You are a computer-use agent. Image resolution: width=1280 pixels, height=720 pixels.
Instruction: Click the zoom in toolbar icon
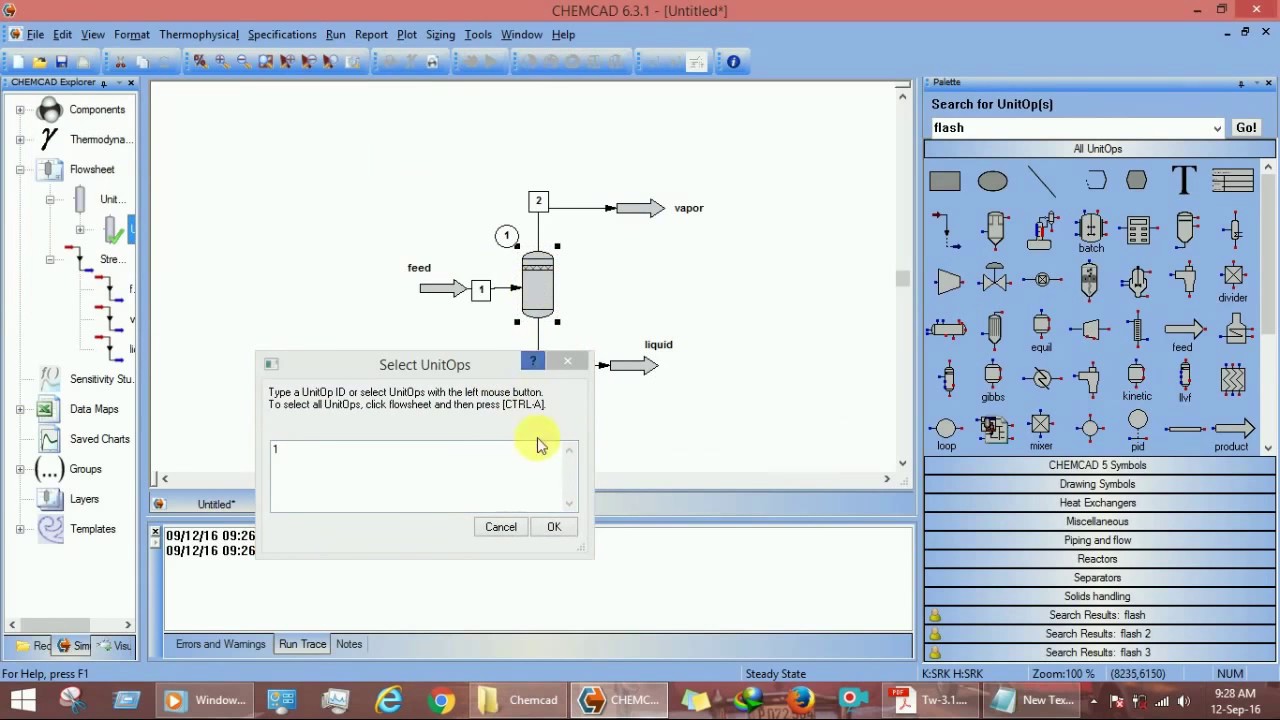221,62
